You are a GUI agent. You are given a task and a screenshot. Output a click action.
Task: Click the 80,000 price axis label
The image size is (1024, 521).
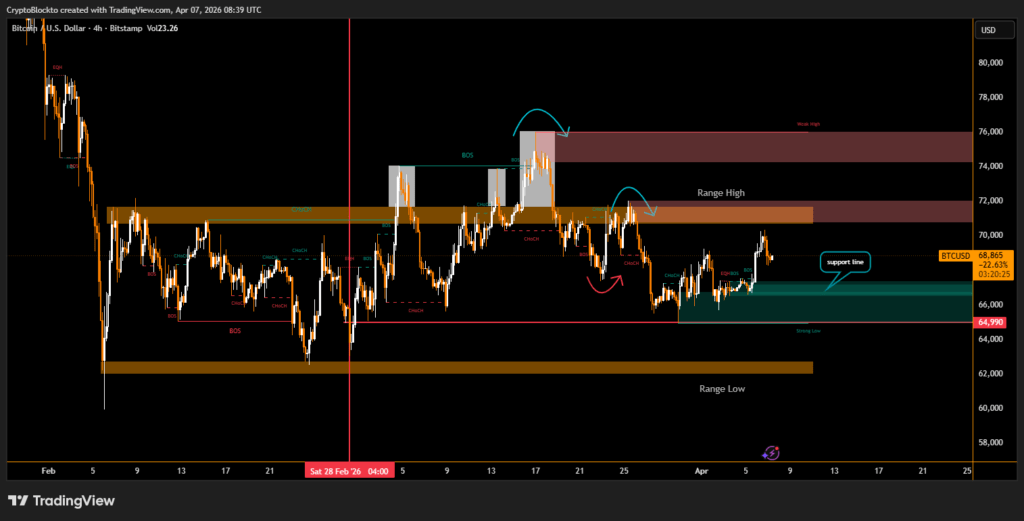(x=989, y=62)
